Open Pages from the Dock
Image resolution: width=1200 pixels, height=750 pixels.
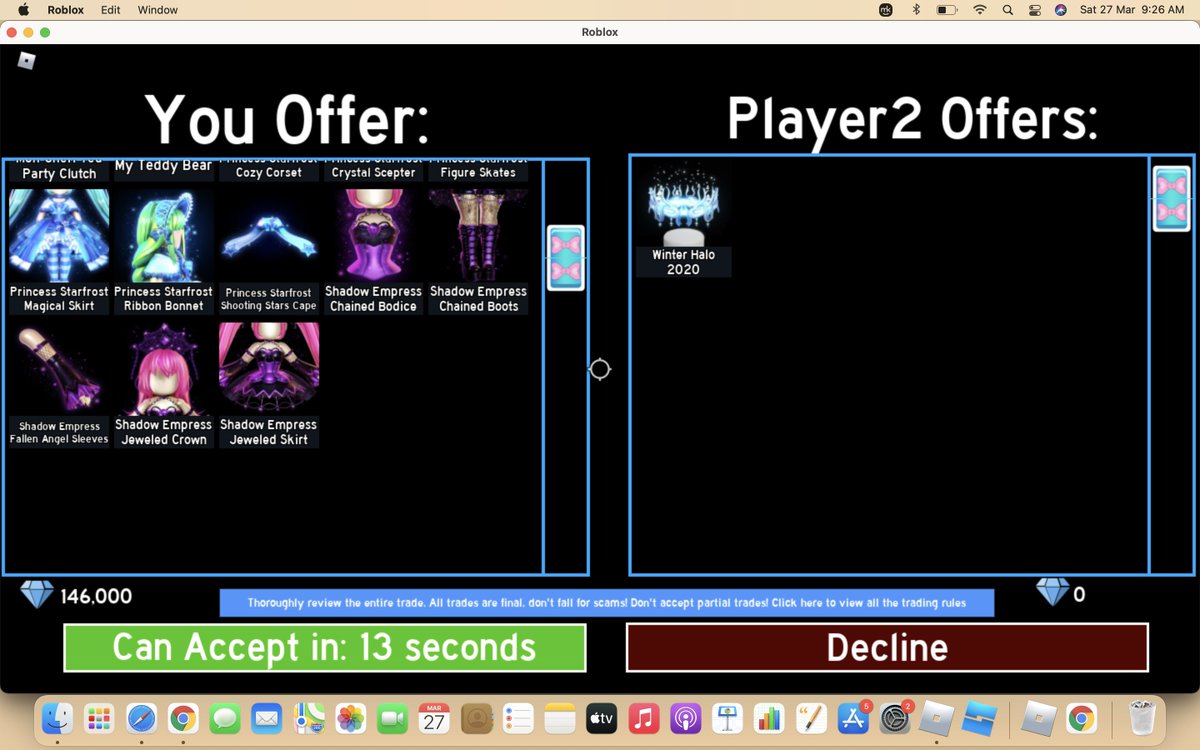pos(811,718)
